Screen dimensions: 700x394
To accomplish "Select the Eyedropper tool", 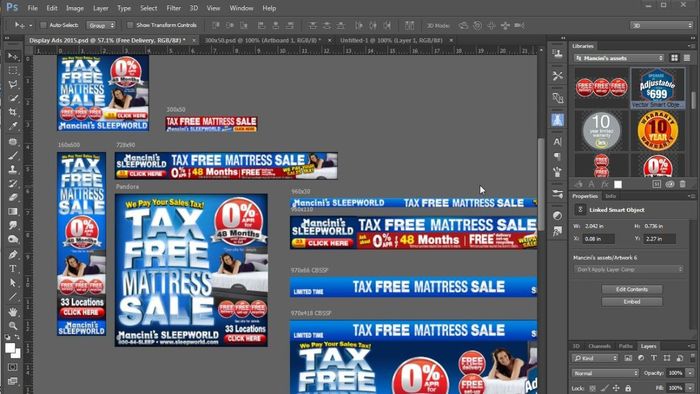I will (x=12, y=126).
